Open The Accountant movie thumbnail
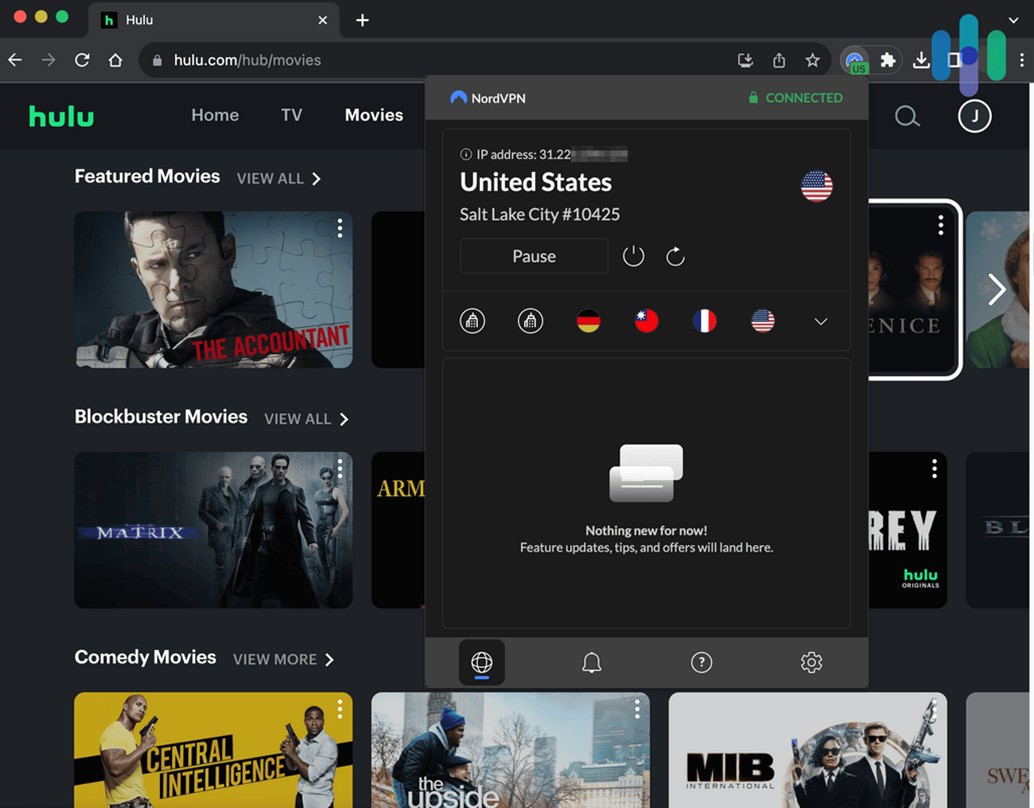This screenshot has width=1034, height=808. (213, 290)
